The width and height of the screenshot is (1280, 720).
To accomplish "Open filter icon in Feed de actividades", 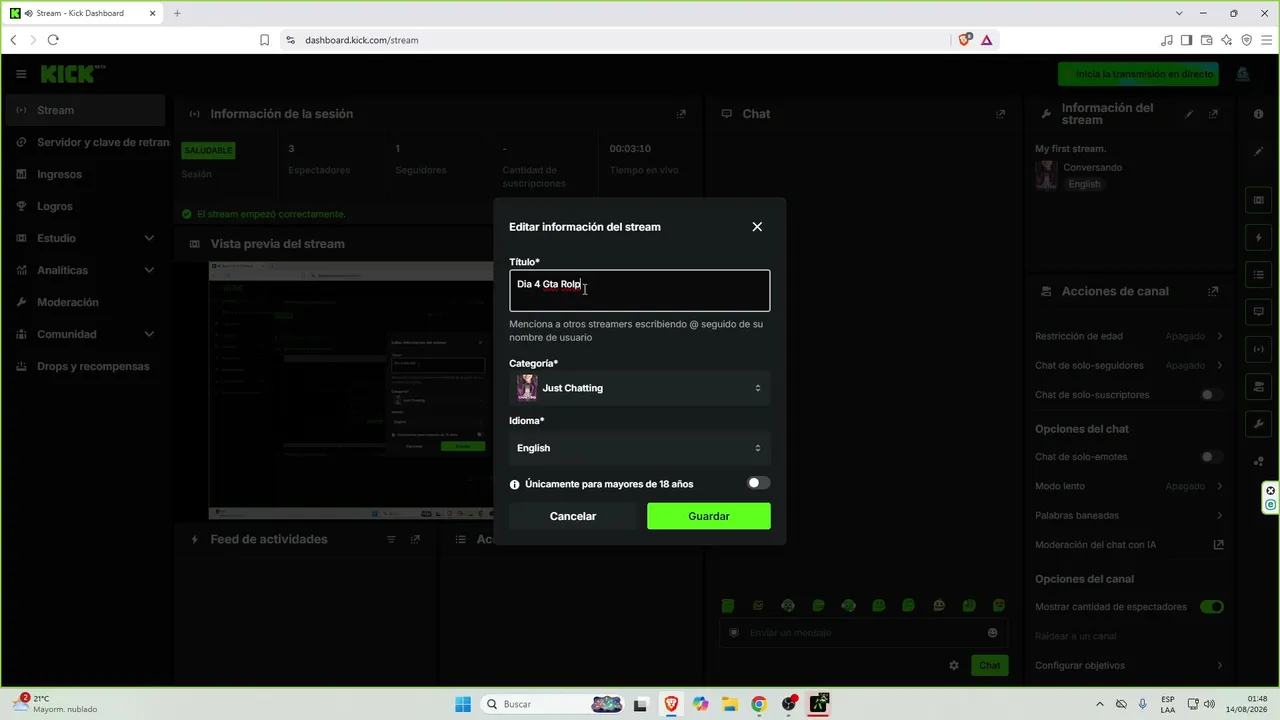I will (391, 539).
